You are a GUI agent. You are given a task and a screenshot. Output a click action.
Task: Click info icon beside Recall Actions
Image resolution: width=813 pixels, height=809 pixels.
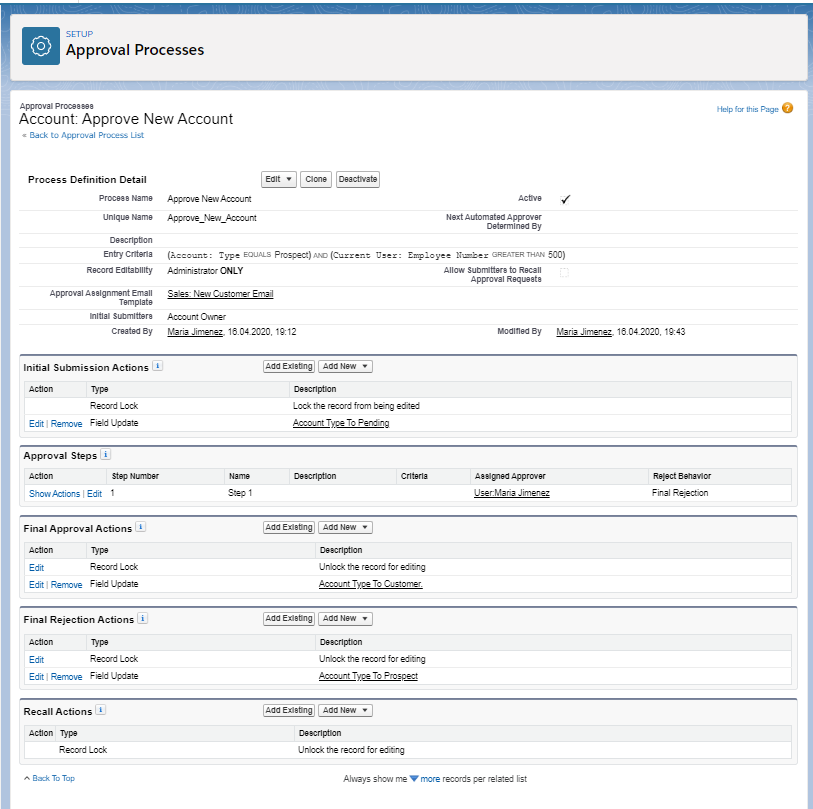click(101, 710)
